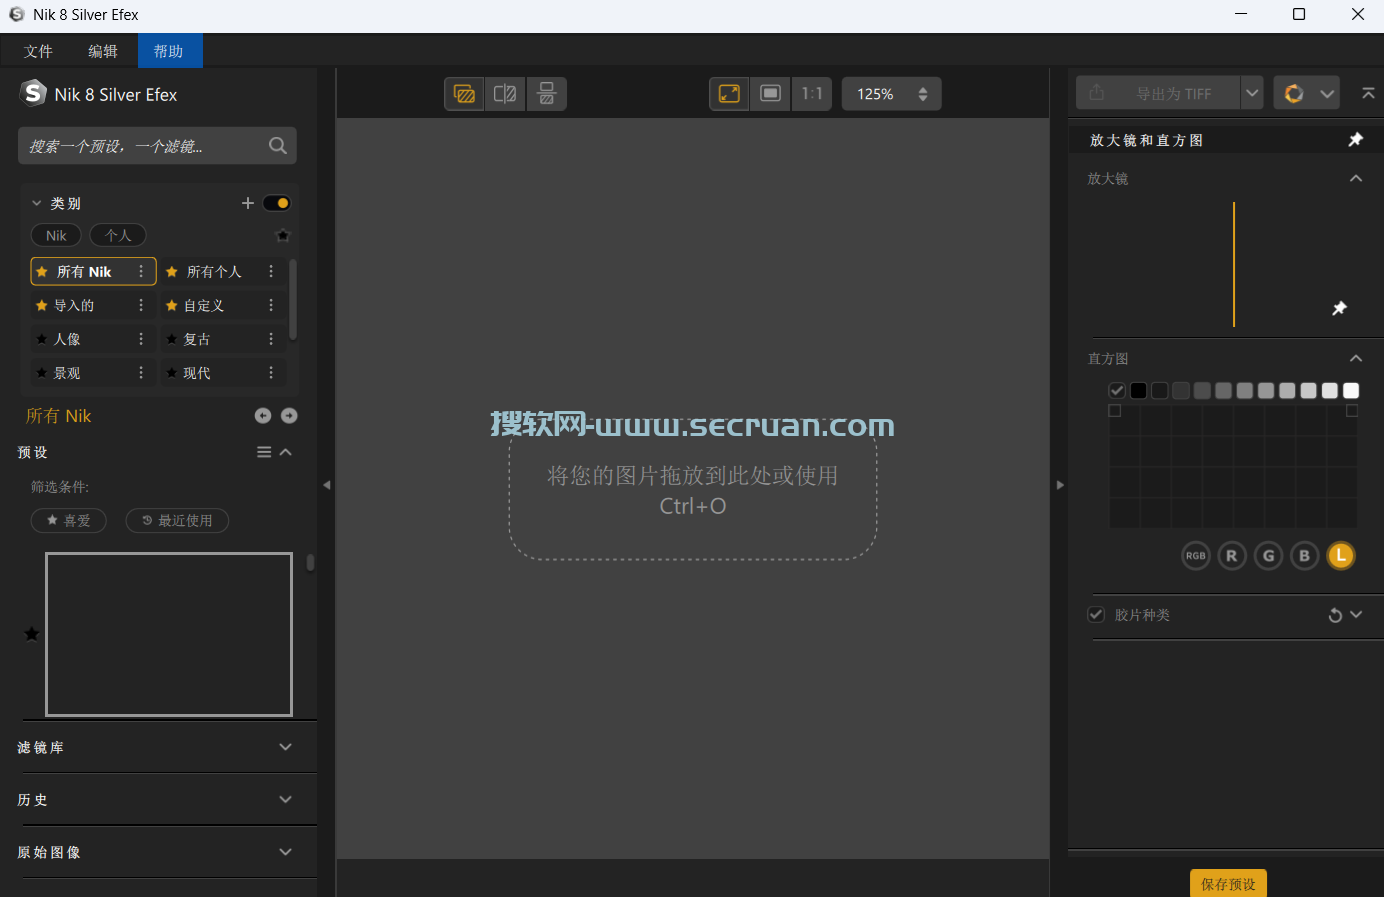Select the 个人 category tab

click(118, 236)
